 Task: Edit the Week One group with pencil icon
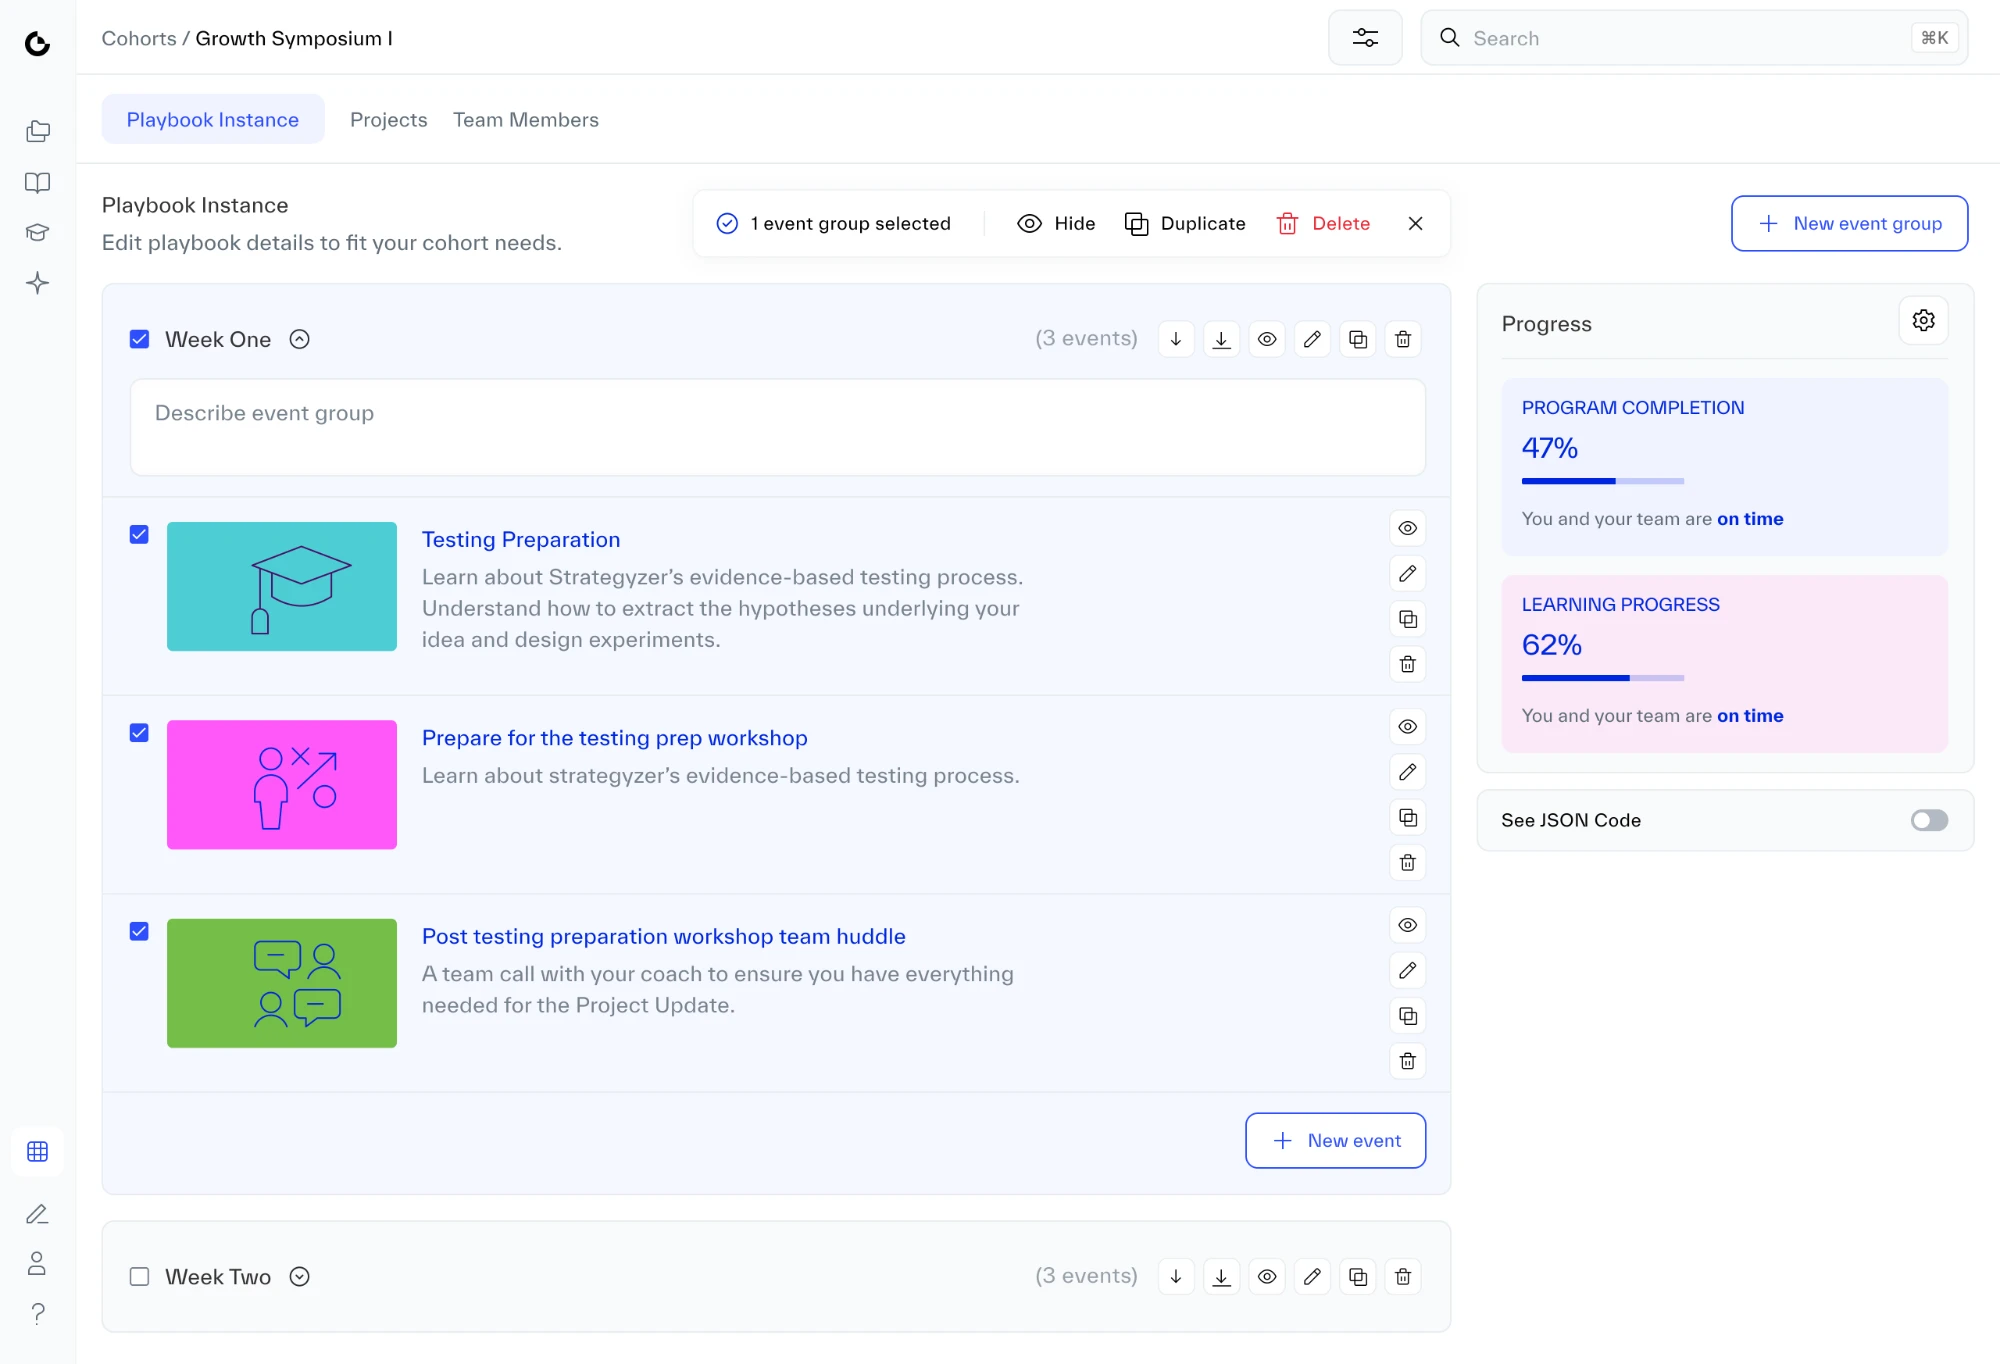tap(1312, 339)
